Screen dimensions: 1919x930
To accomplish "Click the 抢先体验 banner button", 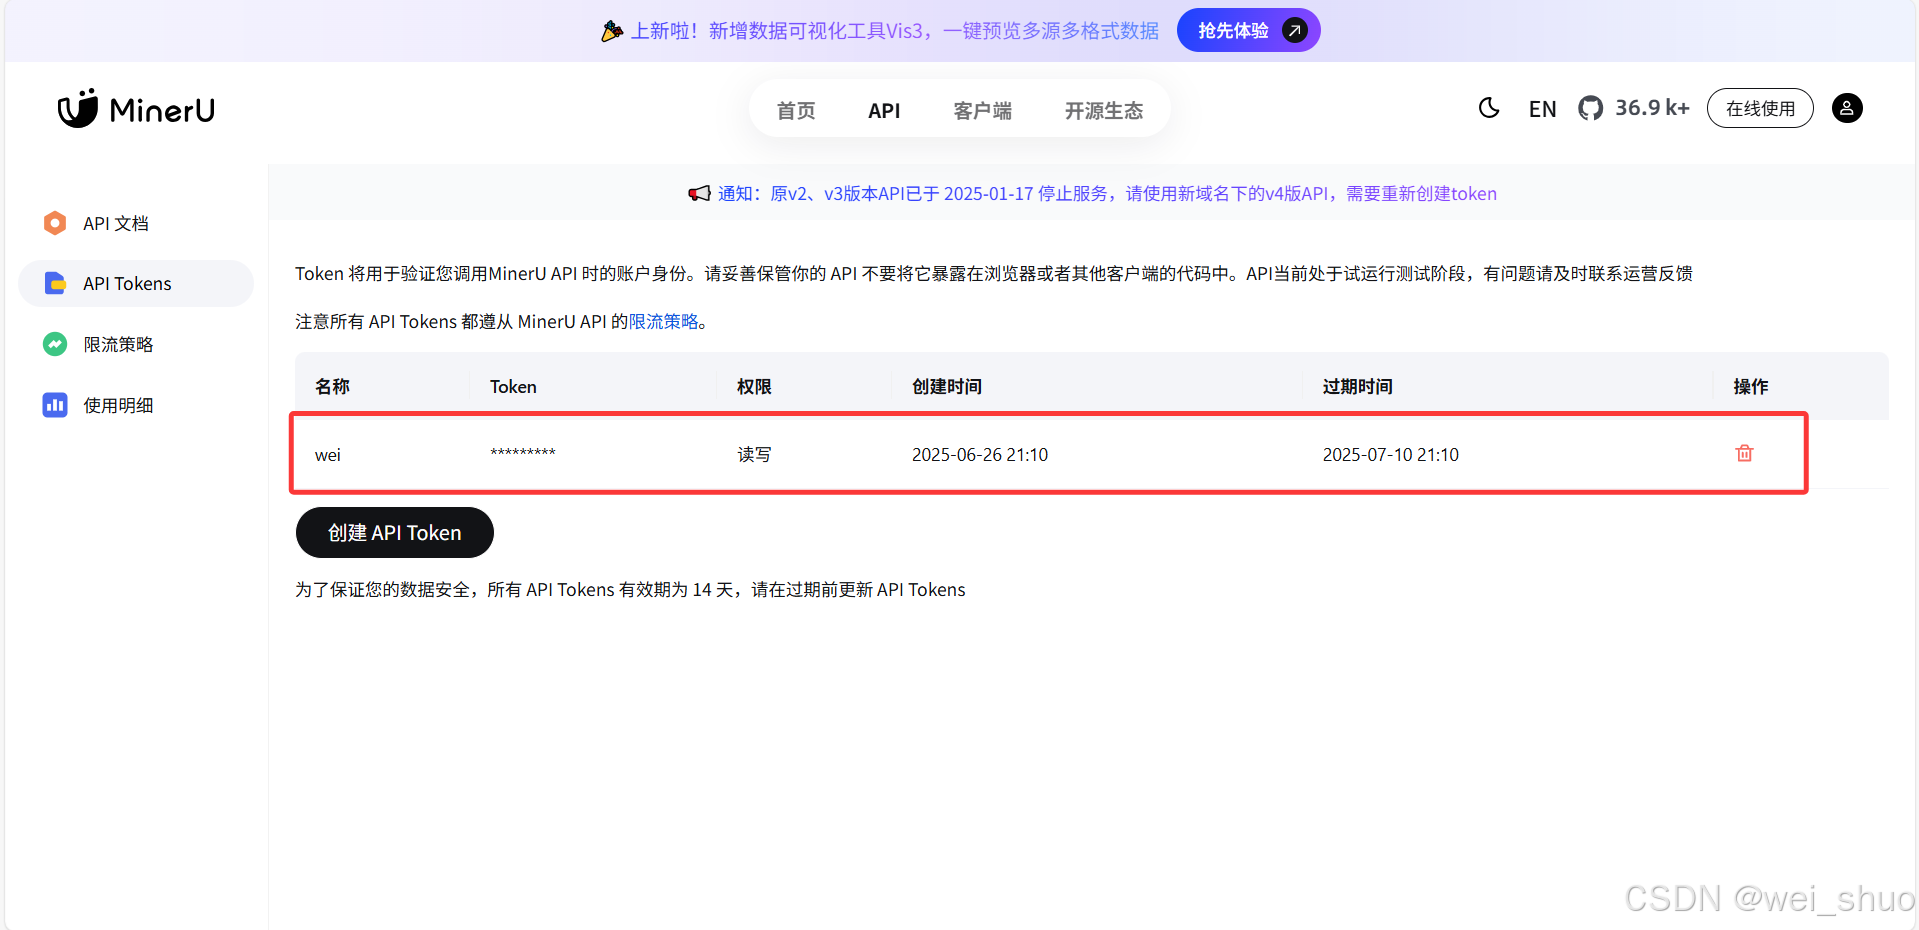I will click(1248, 30).
